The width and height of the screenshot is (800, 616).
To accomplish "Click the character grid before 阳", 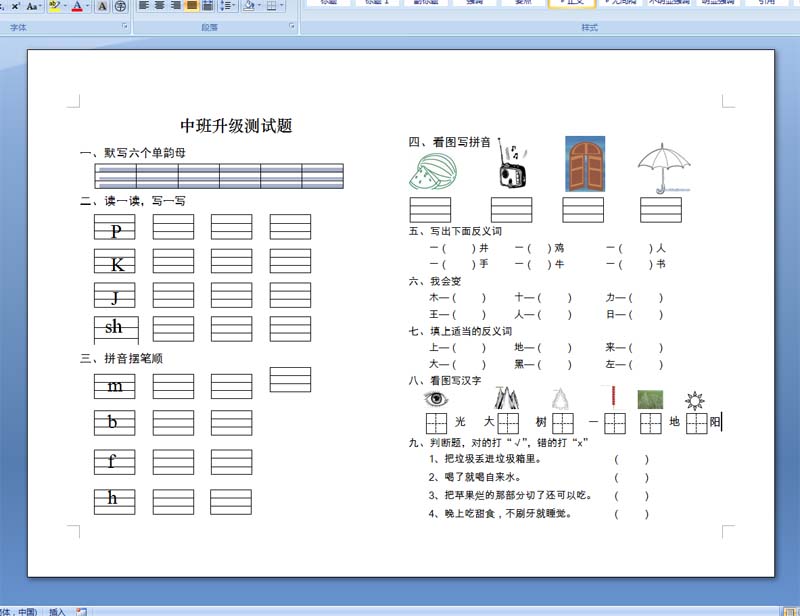I will pyautogui.click(x=697, y=424).
